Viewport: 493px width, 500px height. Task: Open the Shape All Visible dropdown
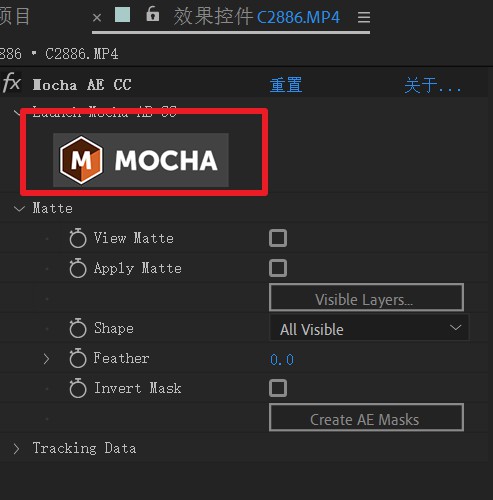[x=369, y=329]
